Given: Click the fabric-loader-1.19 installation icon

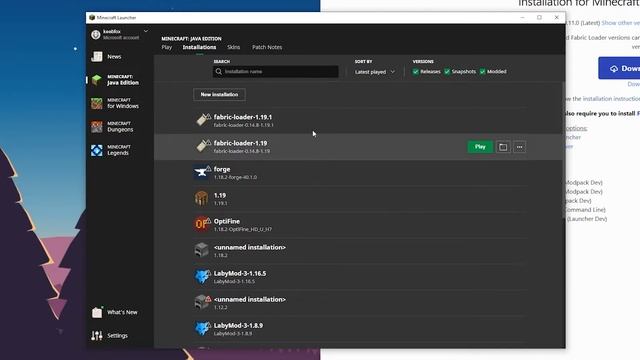Looking at the screenshot, I should point(202,146).
